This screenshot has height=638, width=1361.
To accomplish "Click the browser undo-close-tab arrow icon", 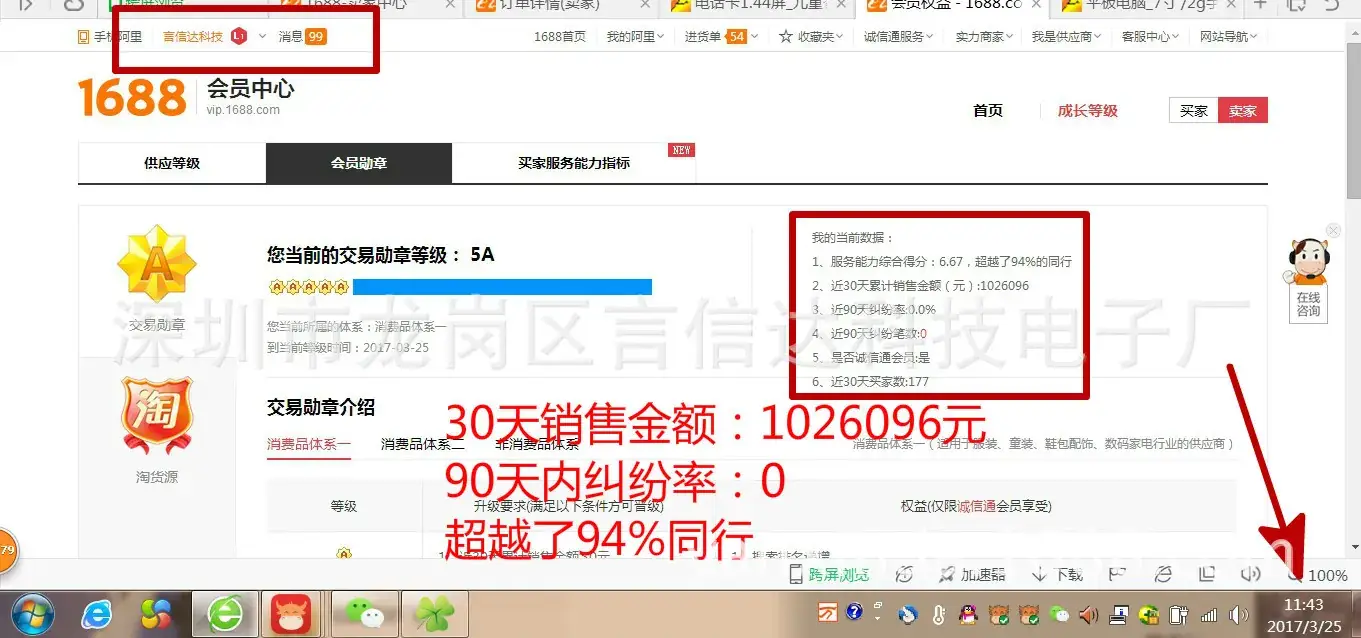I will (x=1332, y=5).
